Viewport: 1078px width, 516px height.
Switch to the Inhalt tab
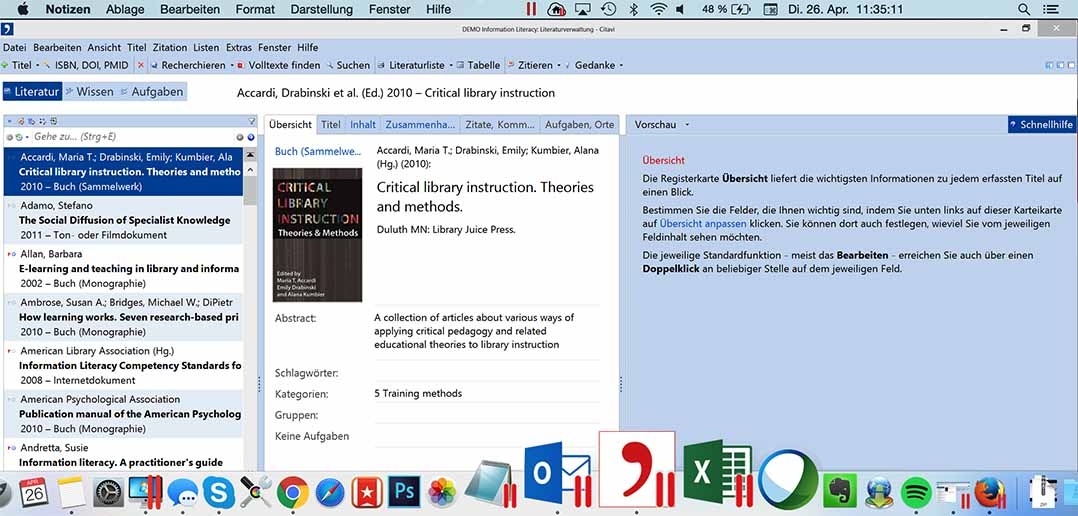(362, 125)
